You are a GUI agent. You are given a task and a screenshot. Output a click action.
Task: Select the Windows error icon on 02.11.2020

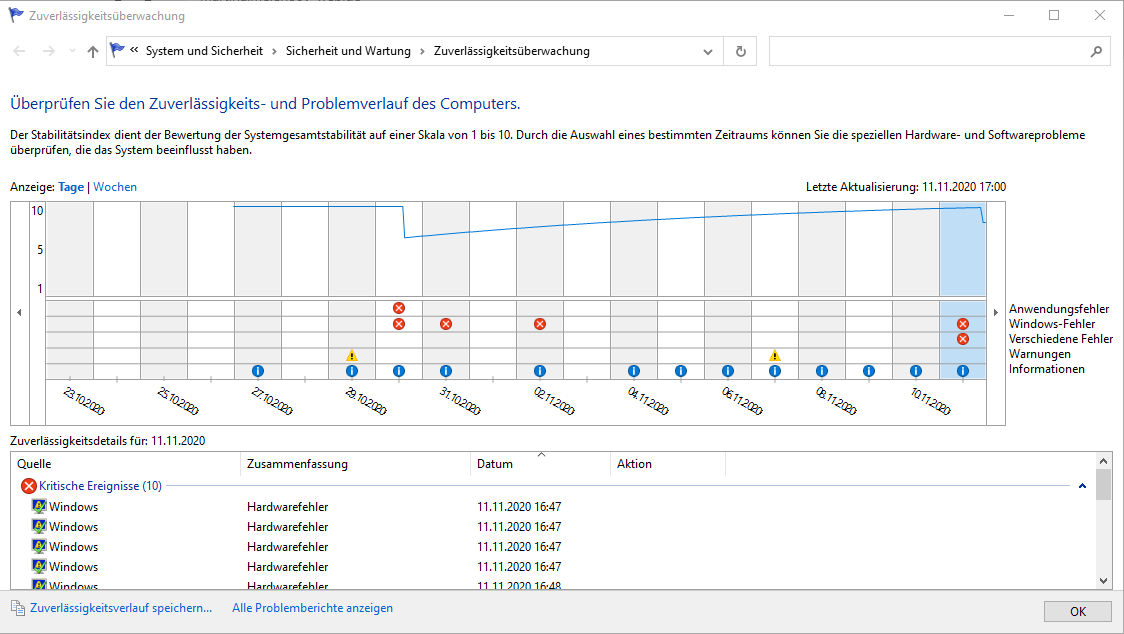click(x=540, y=323)
